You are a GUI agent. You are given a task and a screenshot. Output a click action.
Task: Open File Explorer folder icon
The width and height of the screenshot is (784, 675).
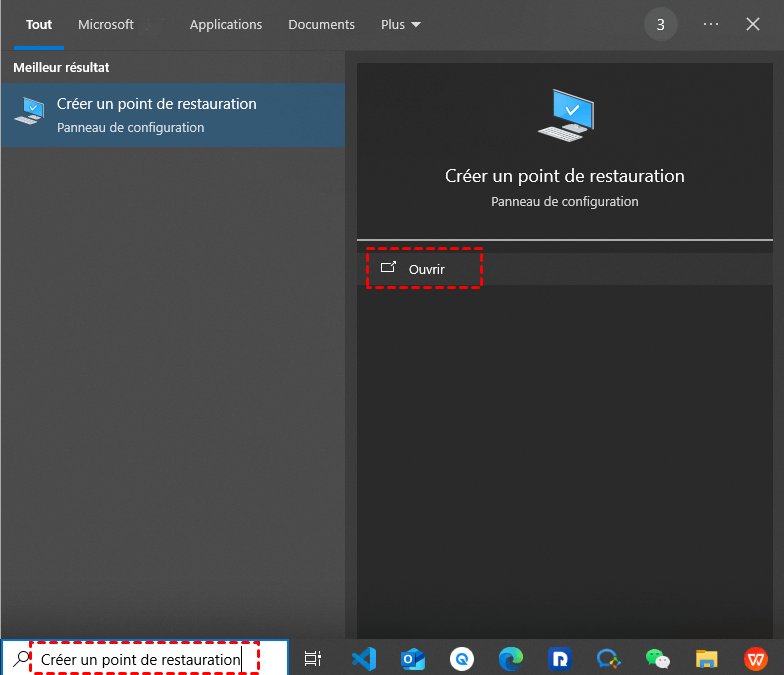(x=707, y=658)
